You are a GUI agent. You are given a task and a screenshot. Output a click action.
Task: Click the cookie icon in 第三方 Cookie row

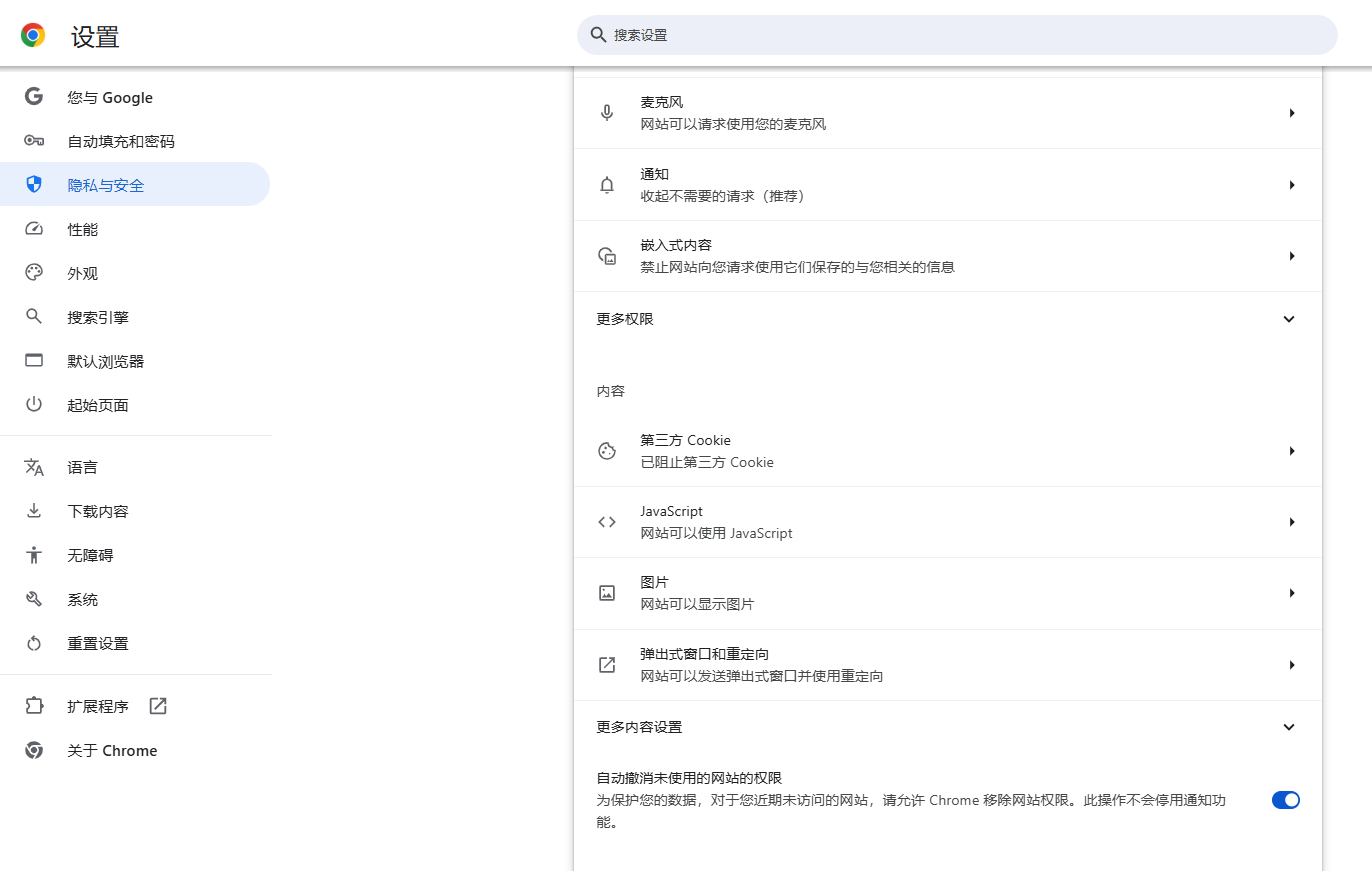pos(607,451)
